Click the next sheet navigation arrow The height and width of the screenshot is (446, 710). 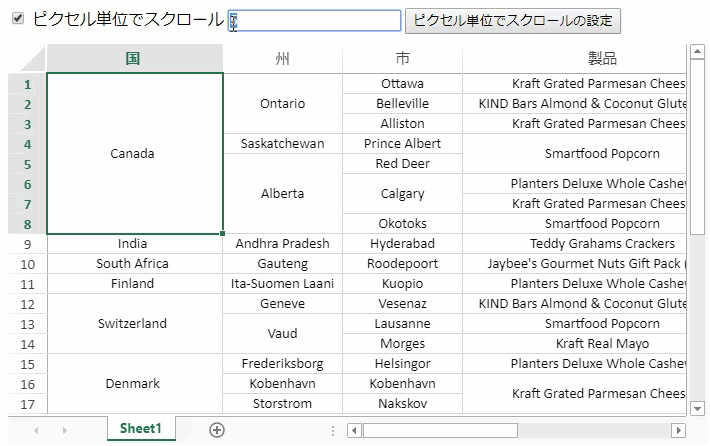(65, 429)
